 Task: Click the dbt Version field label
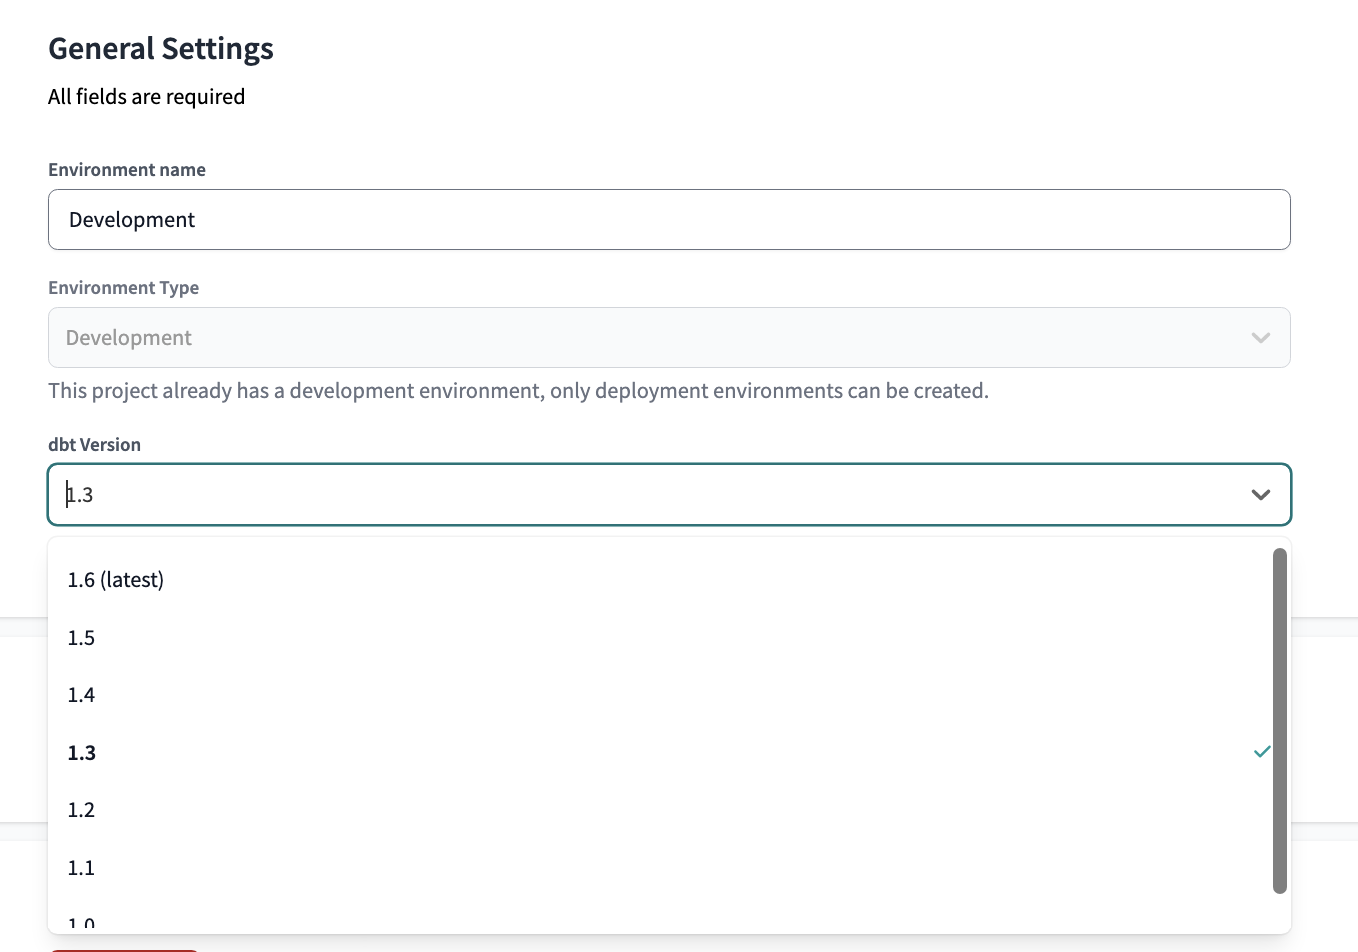(x=94, y=444)
